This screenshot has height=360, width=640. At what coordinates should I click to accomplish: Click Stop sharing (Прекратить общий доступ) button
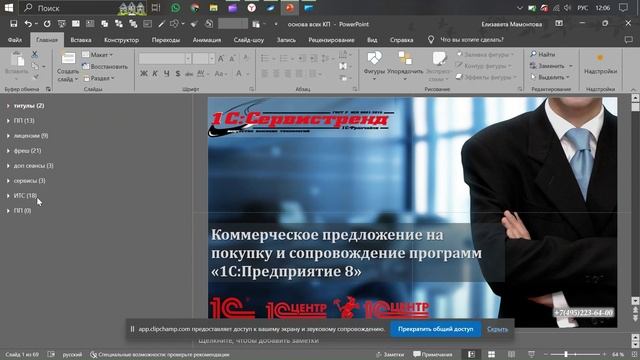[x=436, y=329]
